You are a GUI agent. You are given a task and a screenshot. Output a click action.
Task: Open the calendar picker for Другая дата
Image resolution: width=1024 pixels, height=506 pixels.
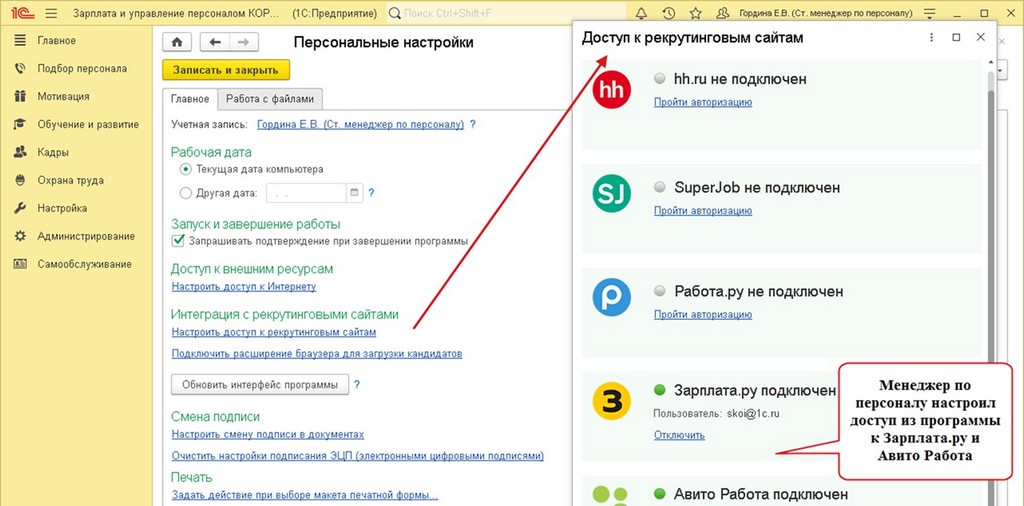coord(354,193)
